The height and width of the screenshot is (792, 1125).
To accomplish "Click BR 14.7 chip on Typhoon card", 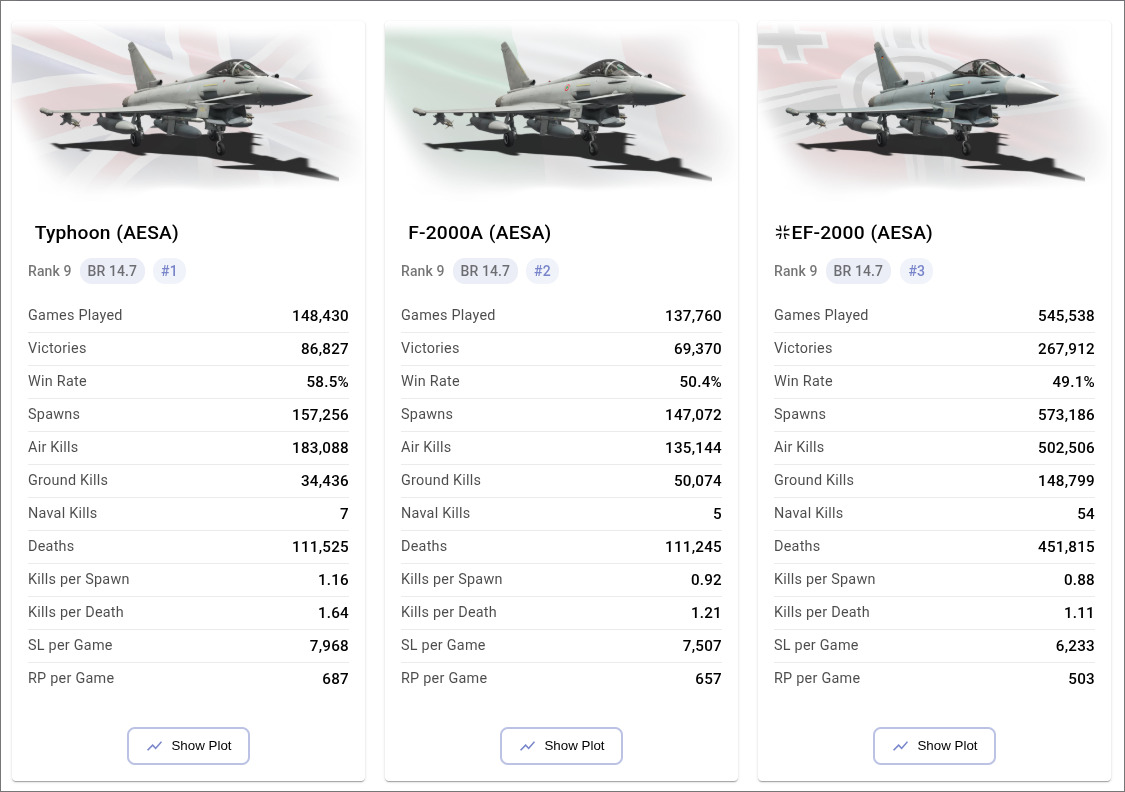I will tap(112, 271).
